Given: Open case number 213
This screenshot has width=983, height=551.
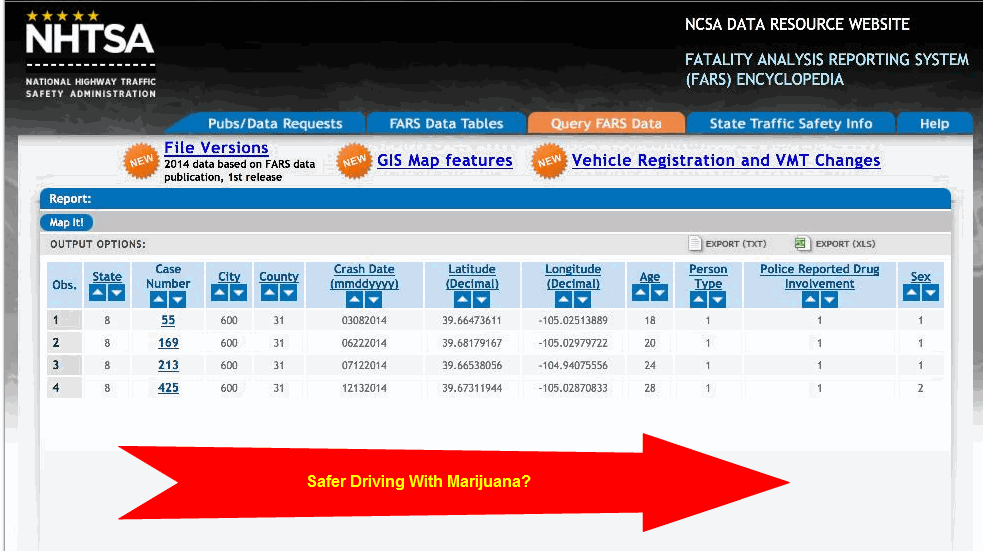Looking at the screenshot, I should pyautogui.click(x=168, y=365).
